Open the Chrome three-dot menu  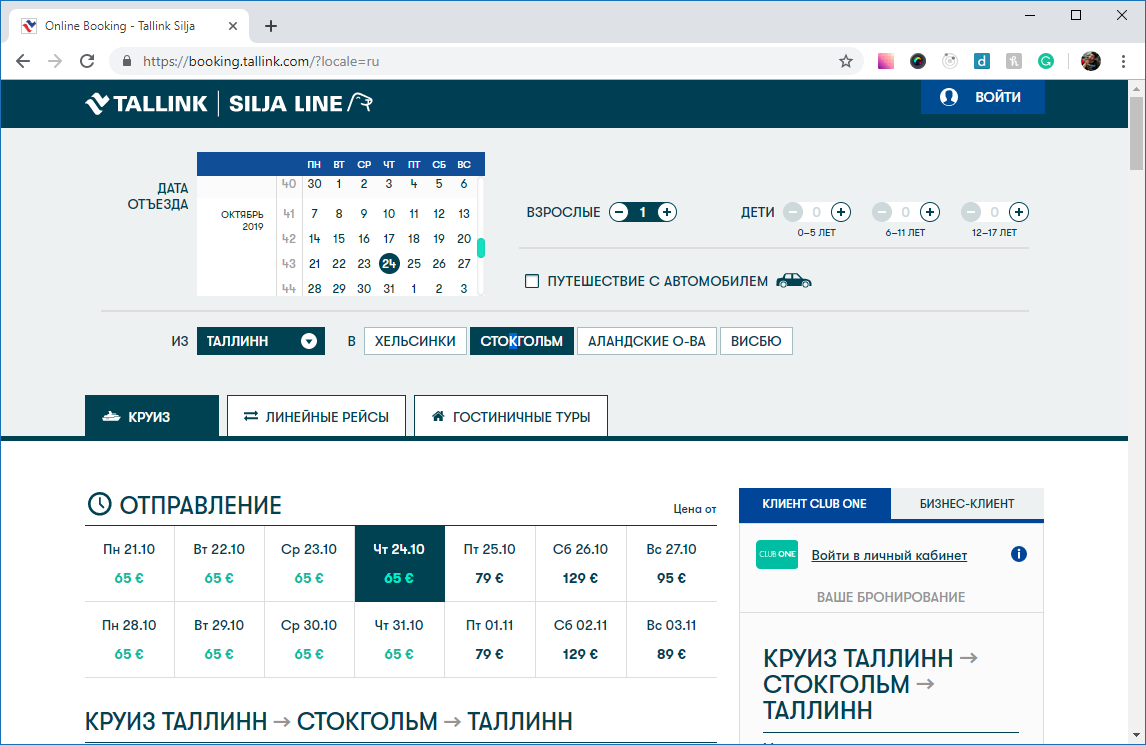point(1123,61)
